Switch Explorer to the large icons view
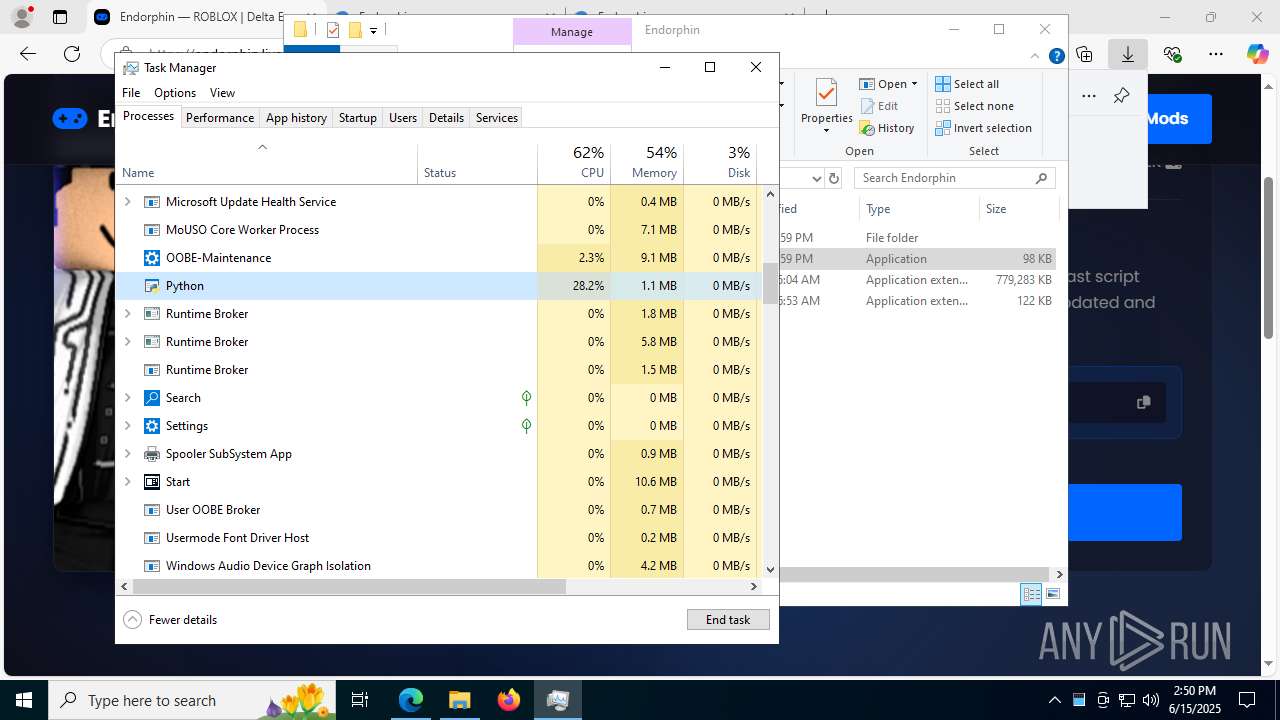1280x720 pixels. (1052, 594)
